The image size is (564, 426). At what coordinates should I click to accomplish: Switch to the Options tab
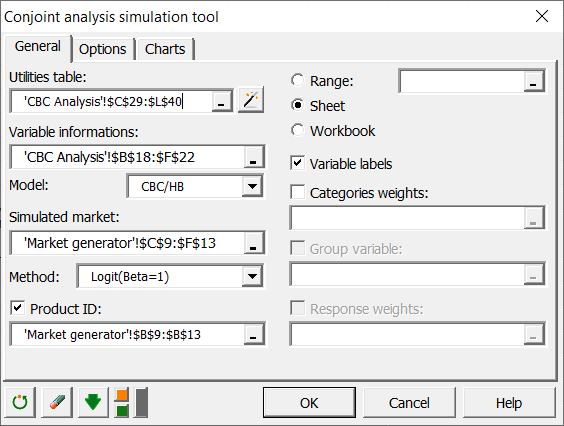pyautogui.click(x=103, y=49)
